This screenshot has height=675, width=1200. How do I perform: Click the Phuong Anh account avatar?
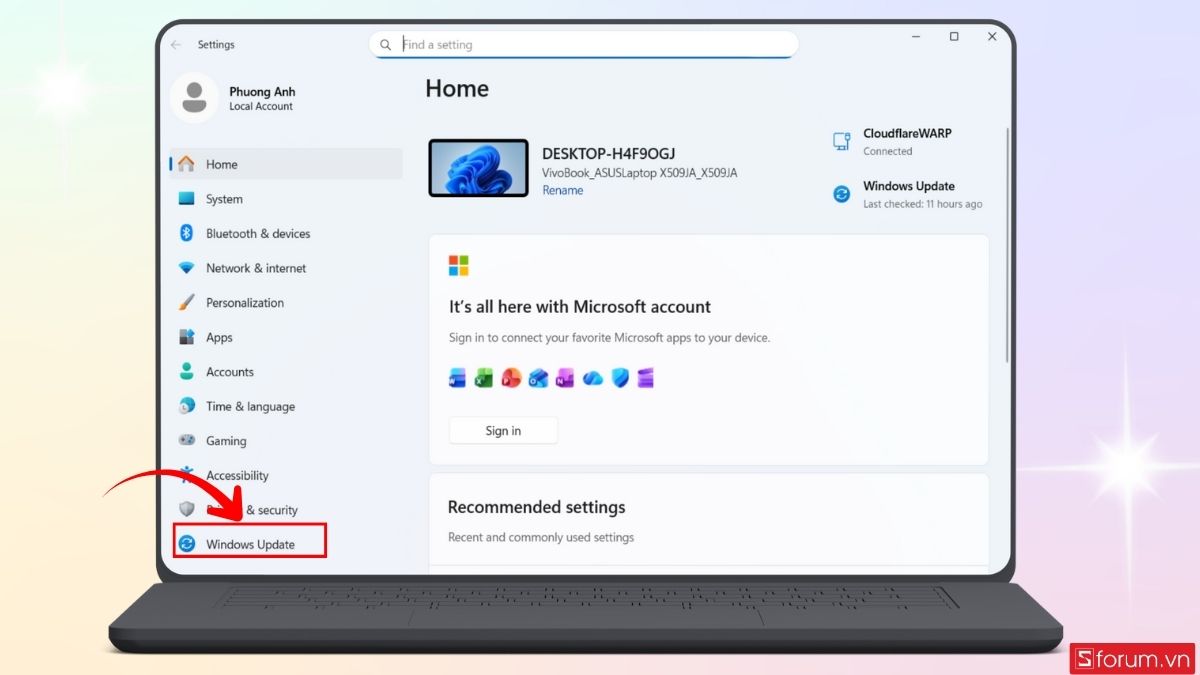pos(194,97)
